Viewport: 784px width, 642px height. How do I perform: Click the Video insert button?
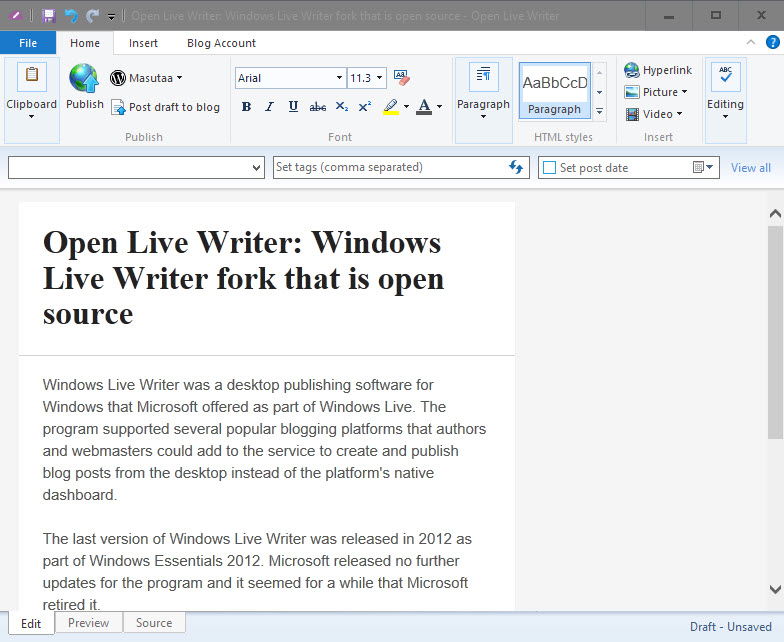point(654,114)
